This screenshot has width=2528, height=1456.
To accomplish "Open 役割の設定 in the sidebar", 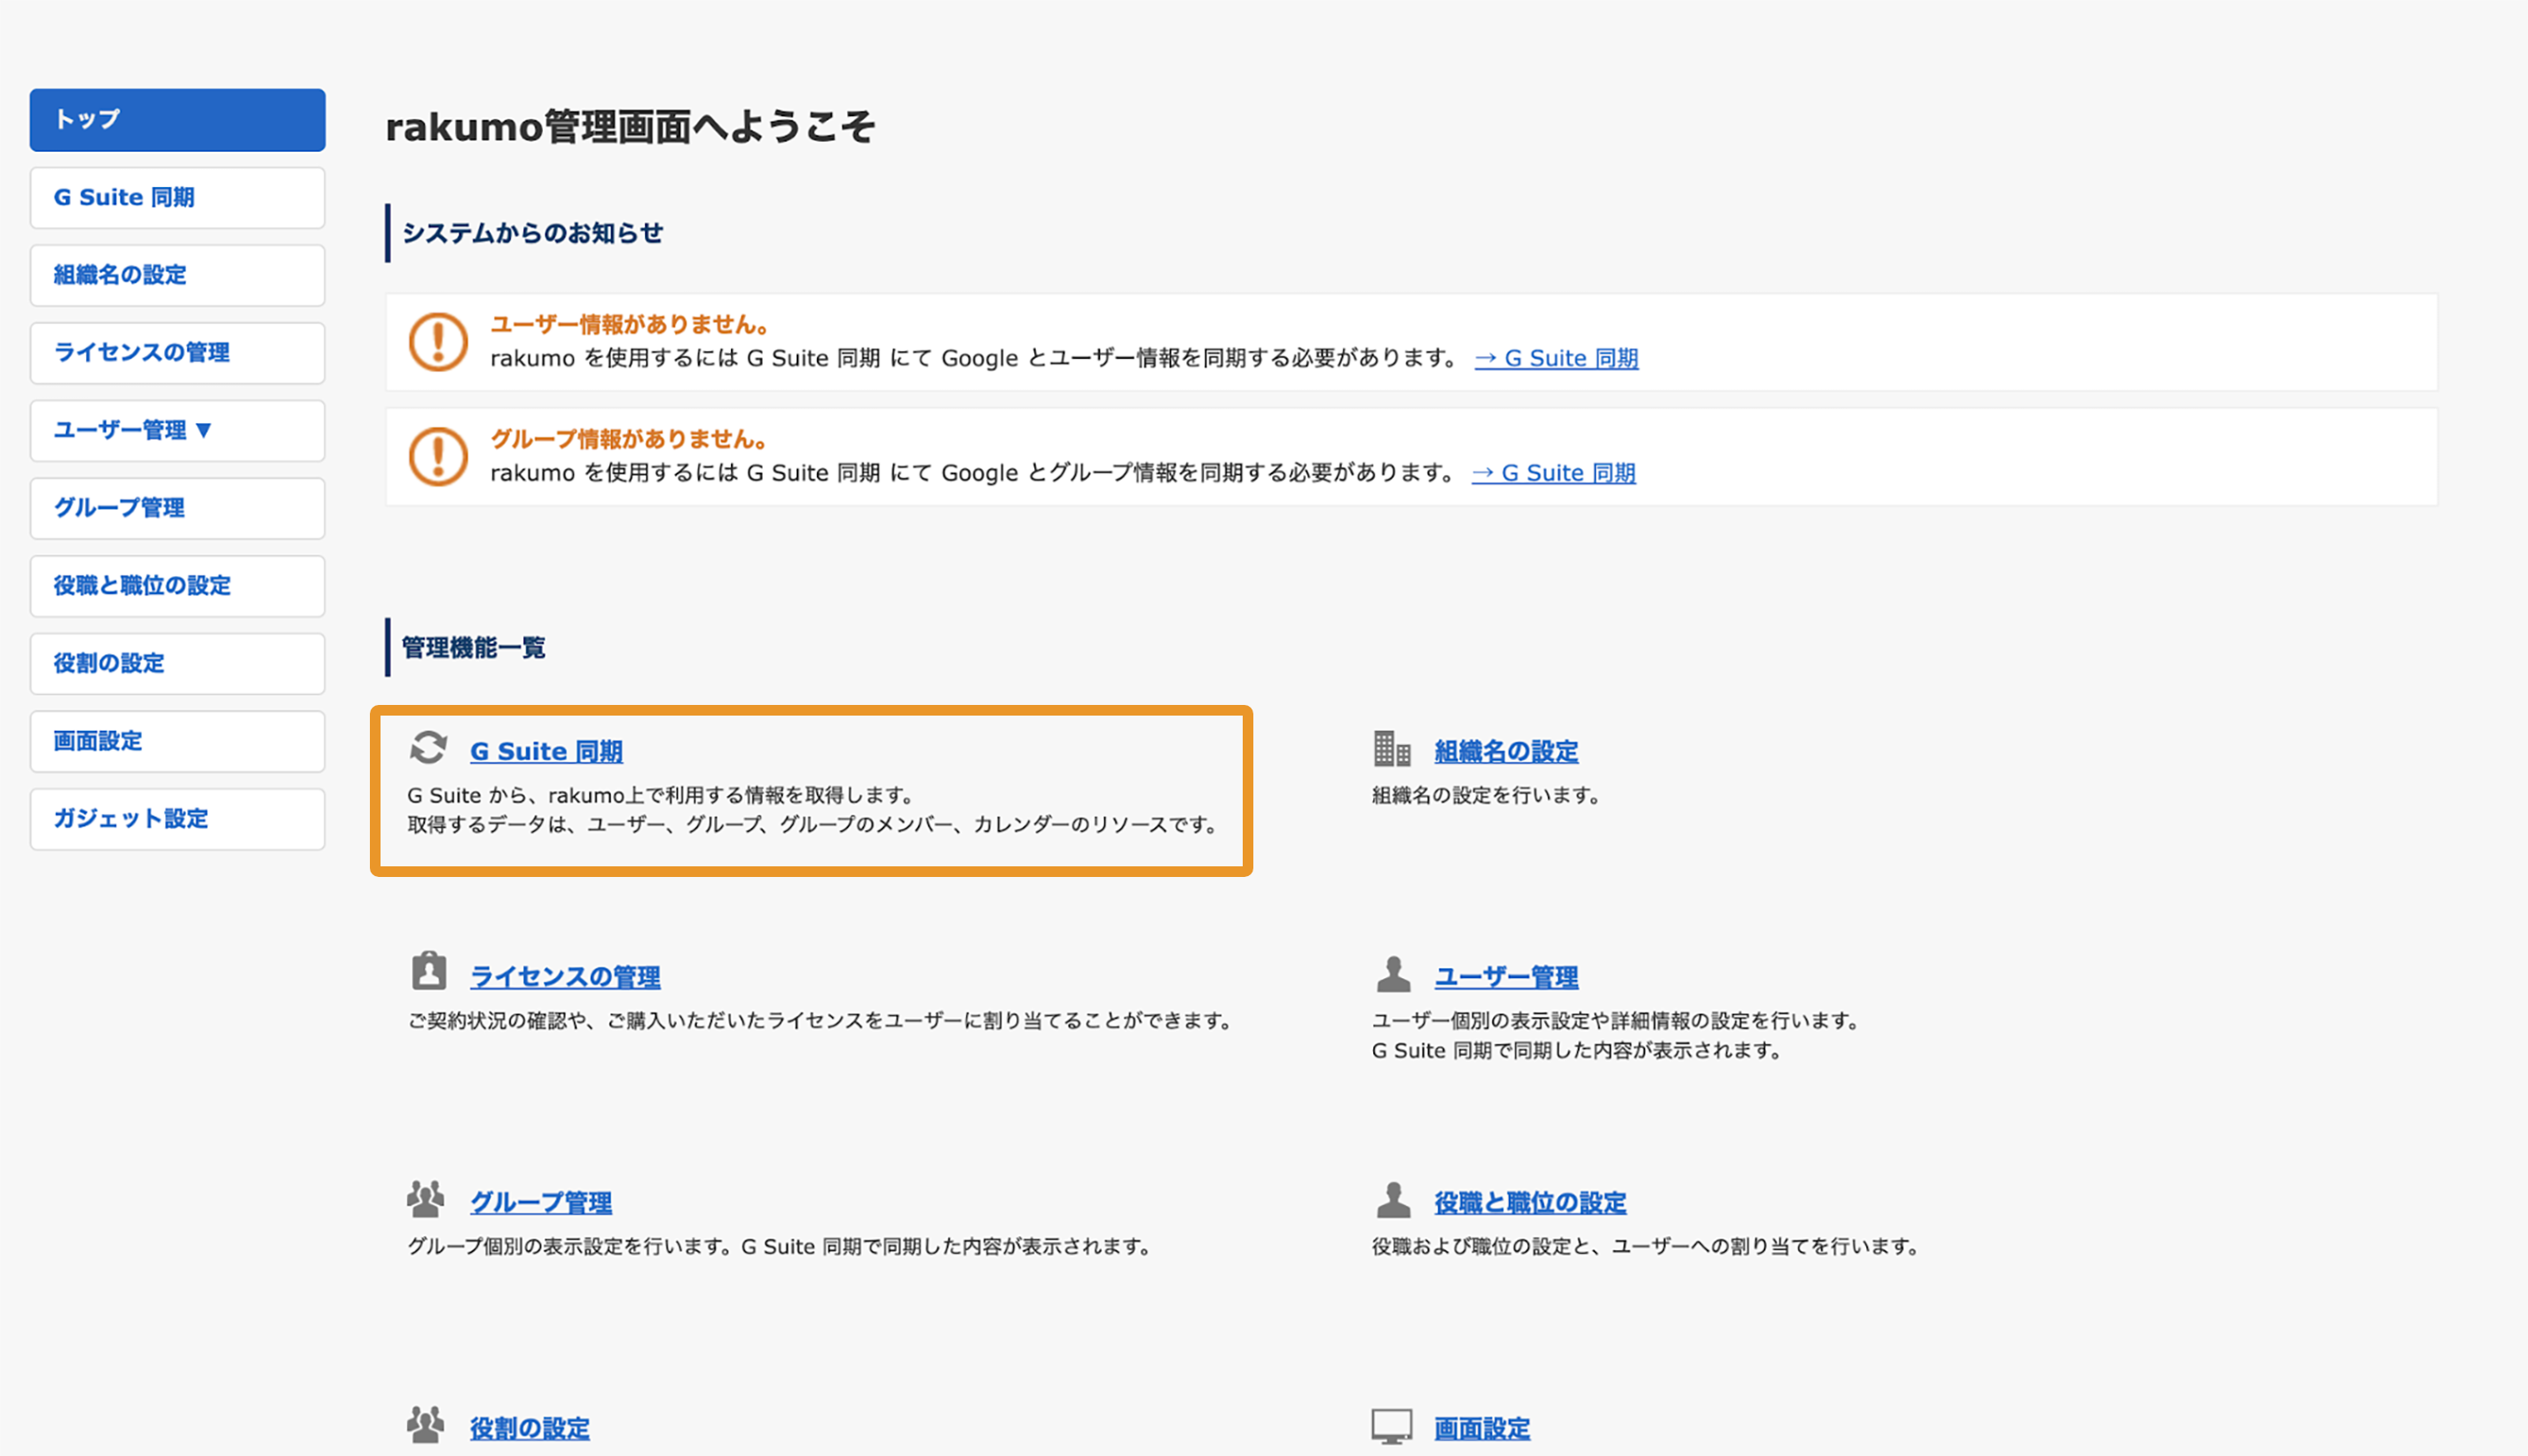I will pyautogui.click(x=177, y=664).
